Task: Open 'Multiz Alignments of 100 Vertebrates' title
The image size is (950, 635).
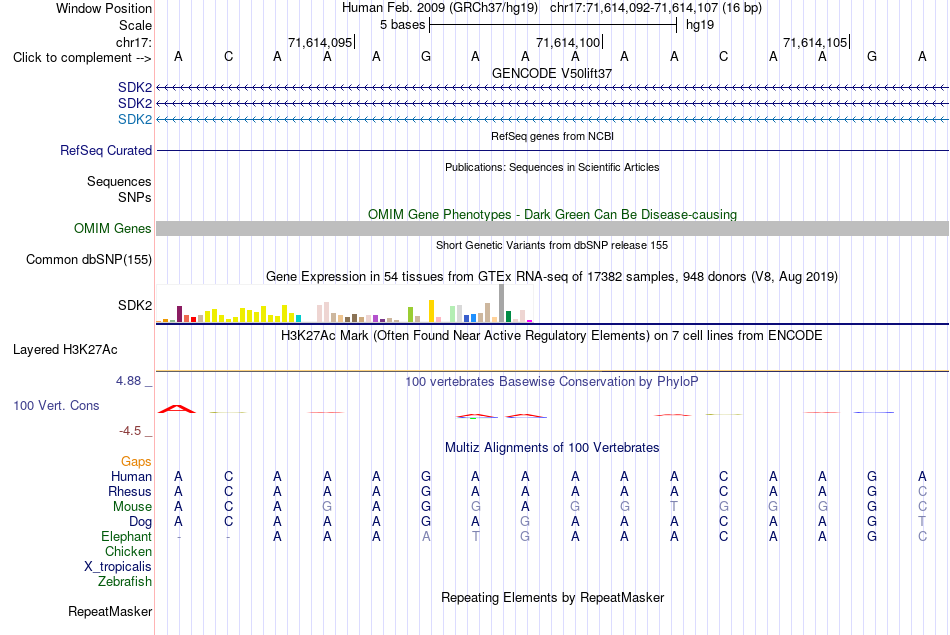Action: point(552,448)
